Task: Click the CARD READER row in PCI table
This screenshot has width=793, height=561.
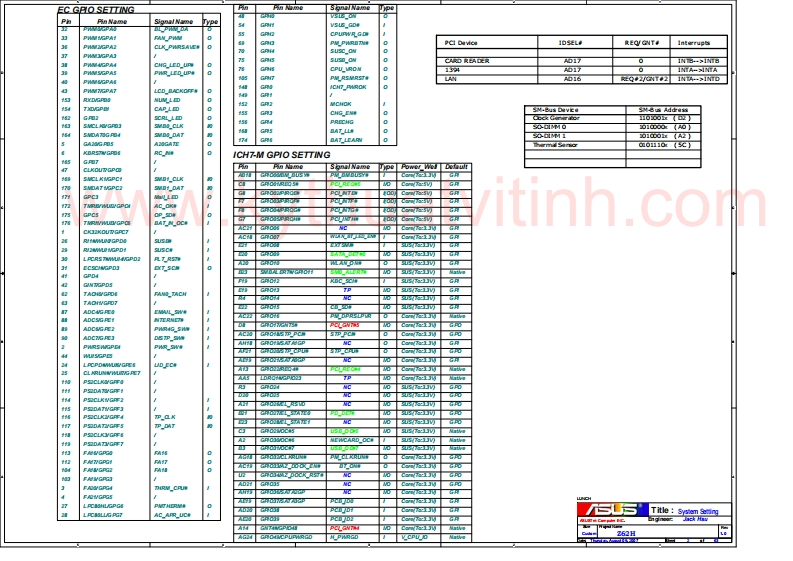Action: pos(467,60)
